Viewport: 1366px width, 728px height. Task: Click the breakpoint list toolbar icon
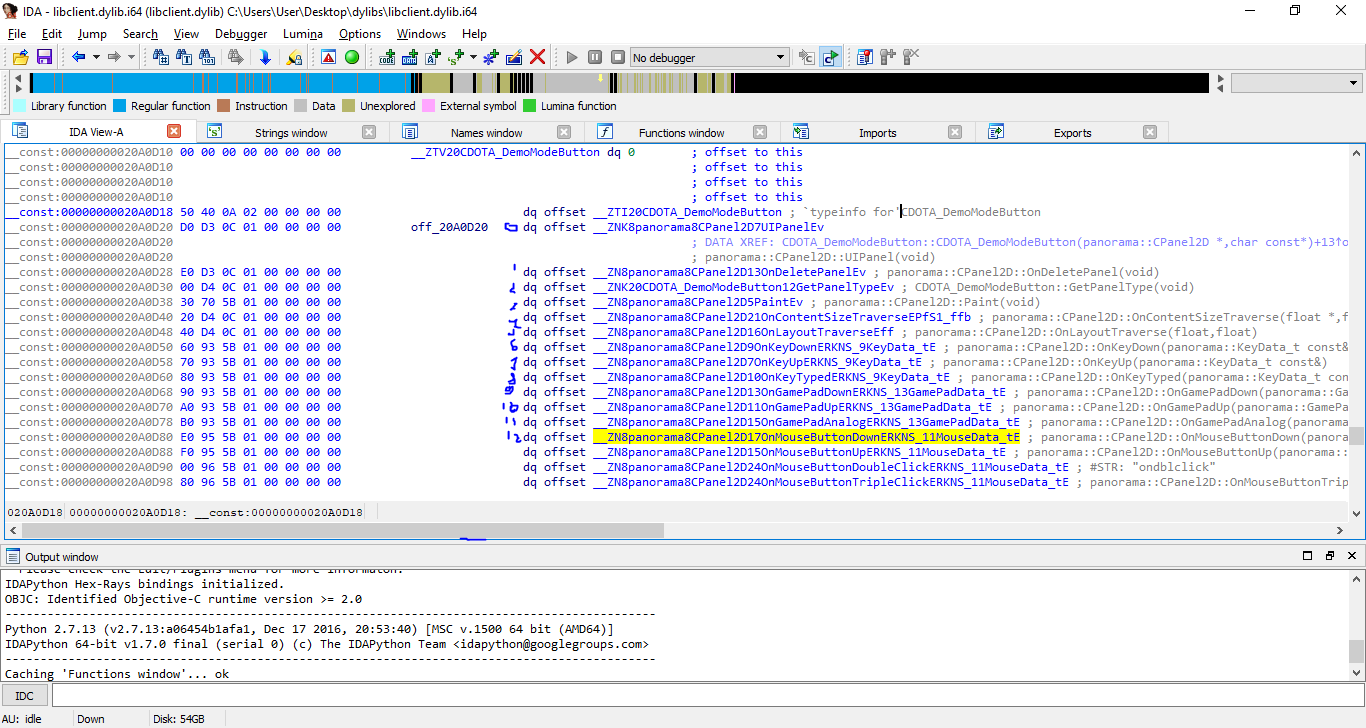point(865,57)
